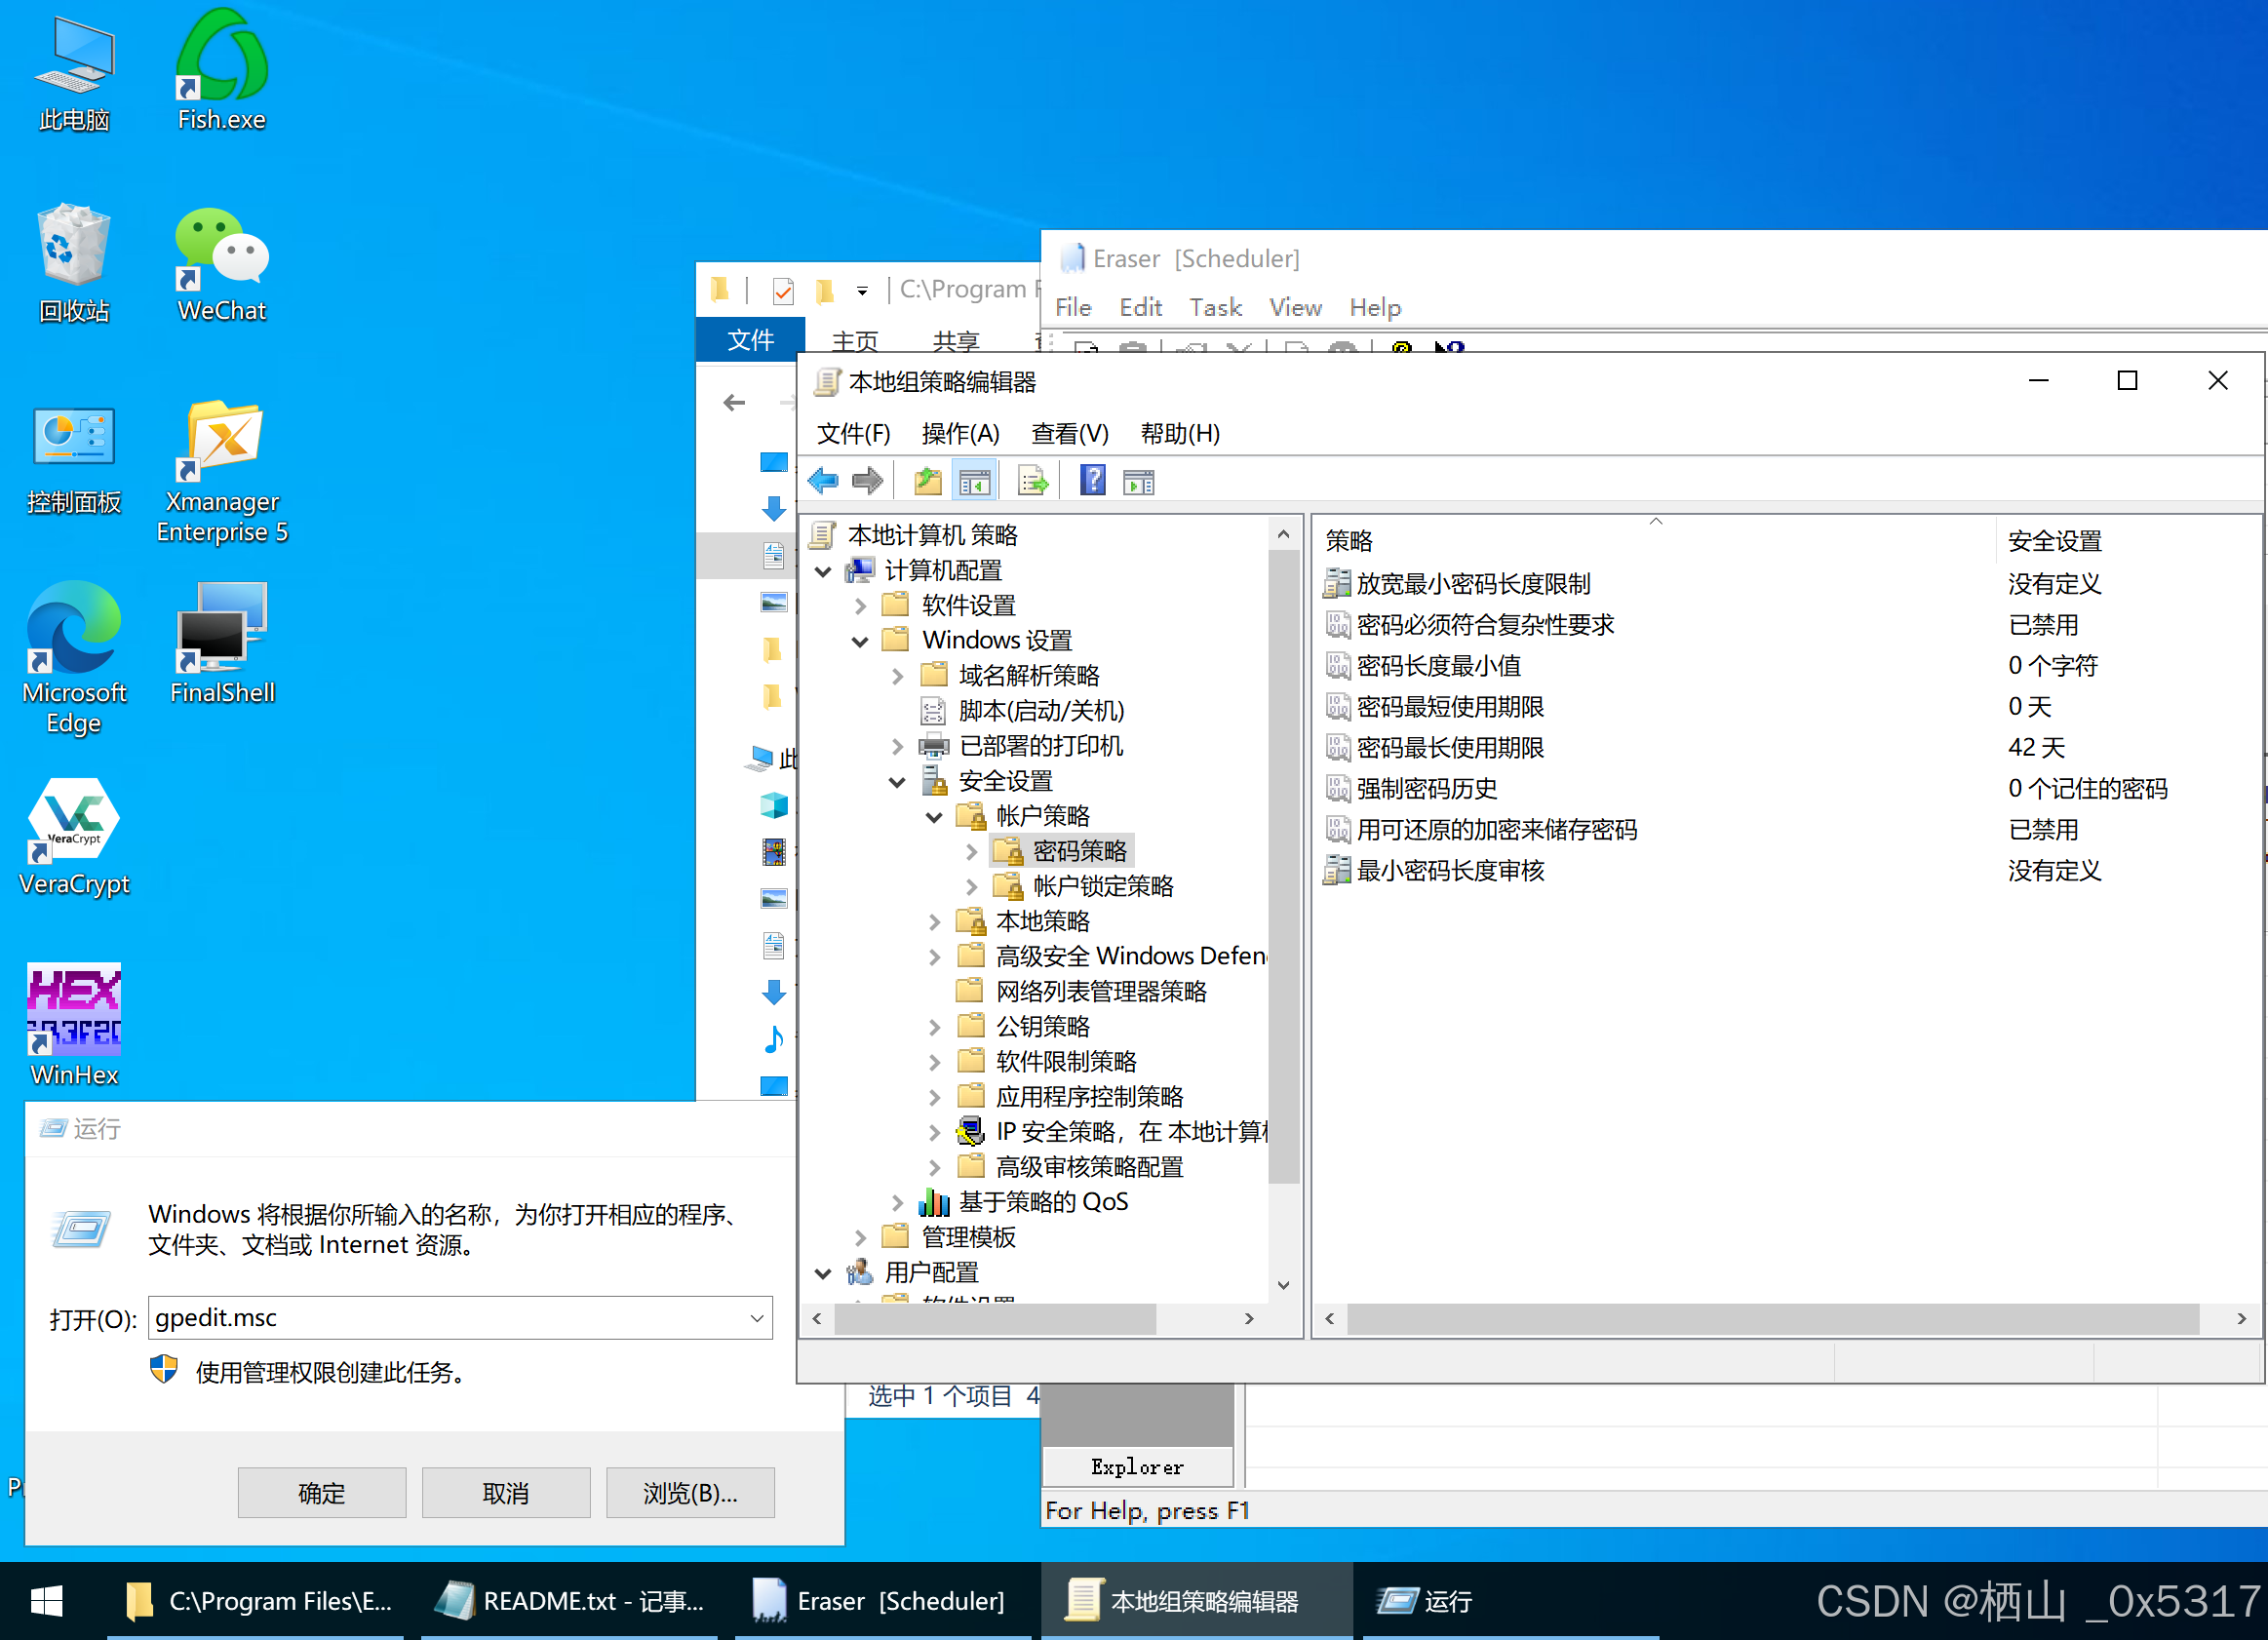Viewport: 2268px width, 1640px height.
Task: Open the 操作(A) menu
Action: [x=960, y=433]
